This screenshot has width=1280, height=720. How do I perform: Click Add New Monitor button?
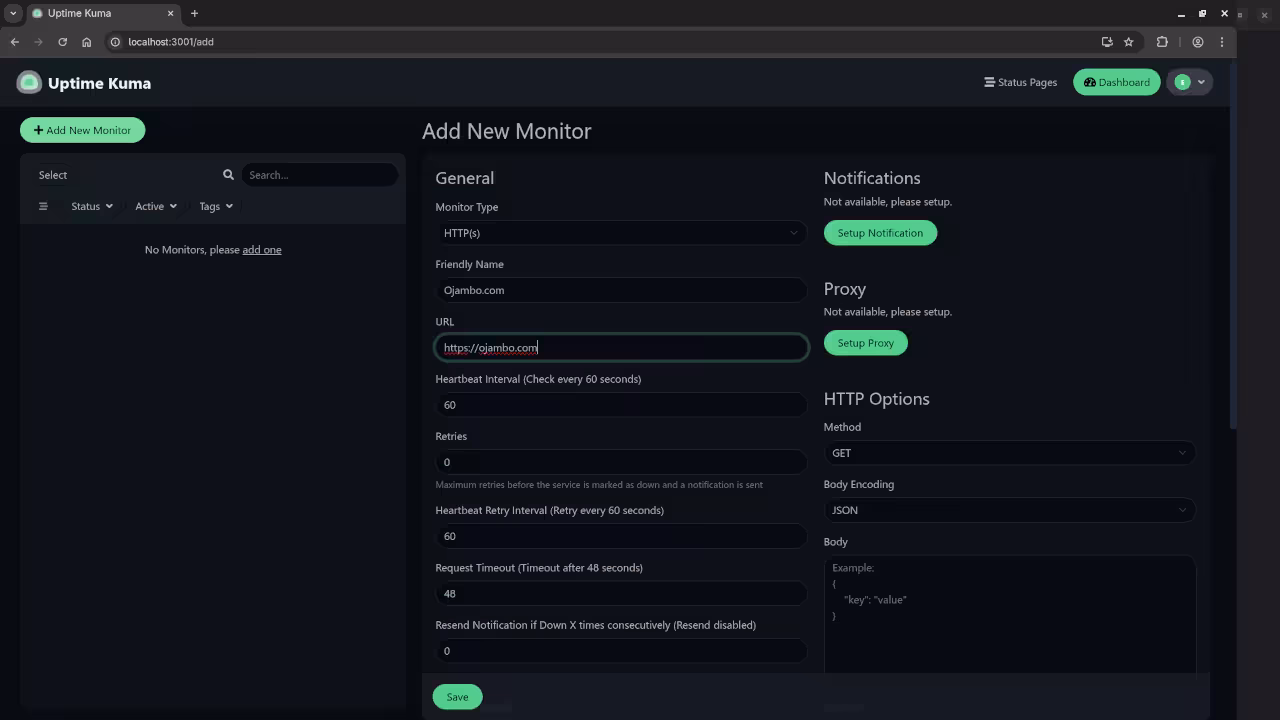click(82, 130)
